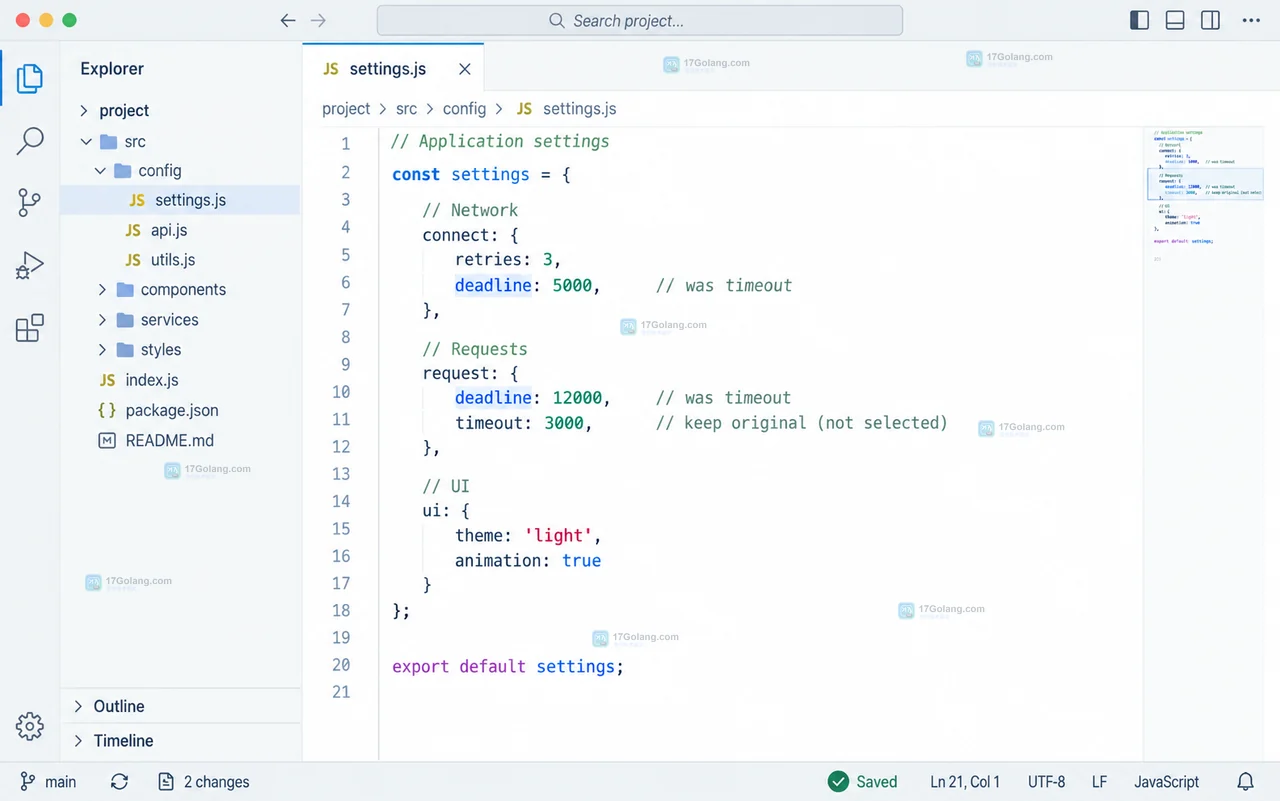Viewport: 1280px width, 801px height.
Task: Open the Extensions view
Action: click(30, 328)
